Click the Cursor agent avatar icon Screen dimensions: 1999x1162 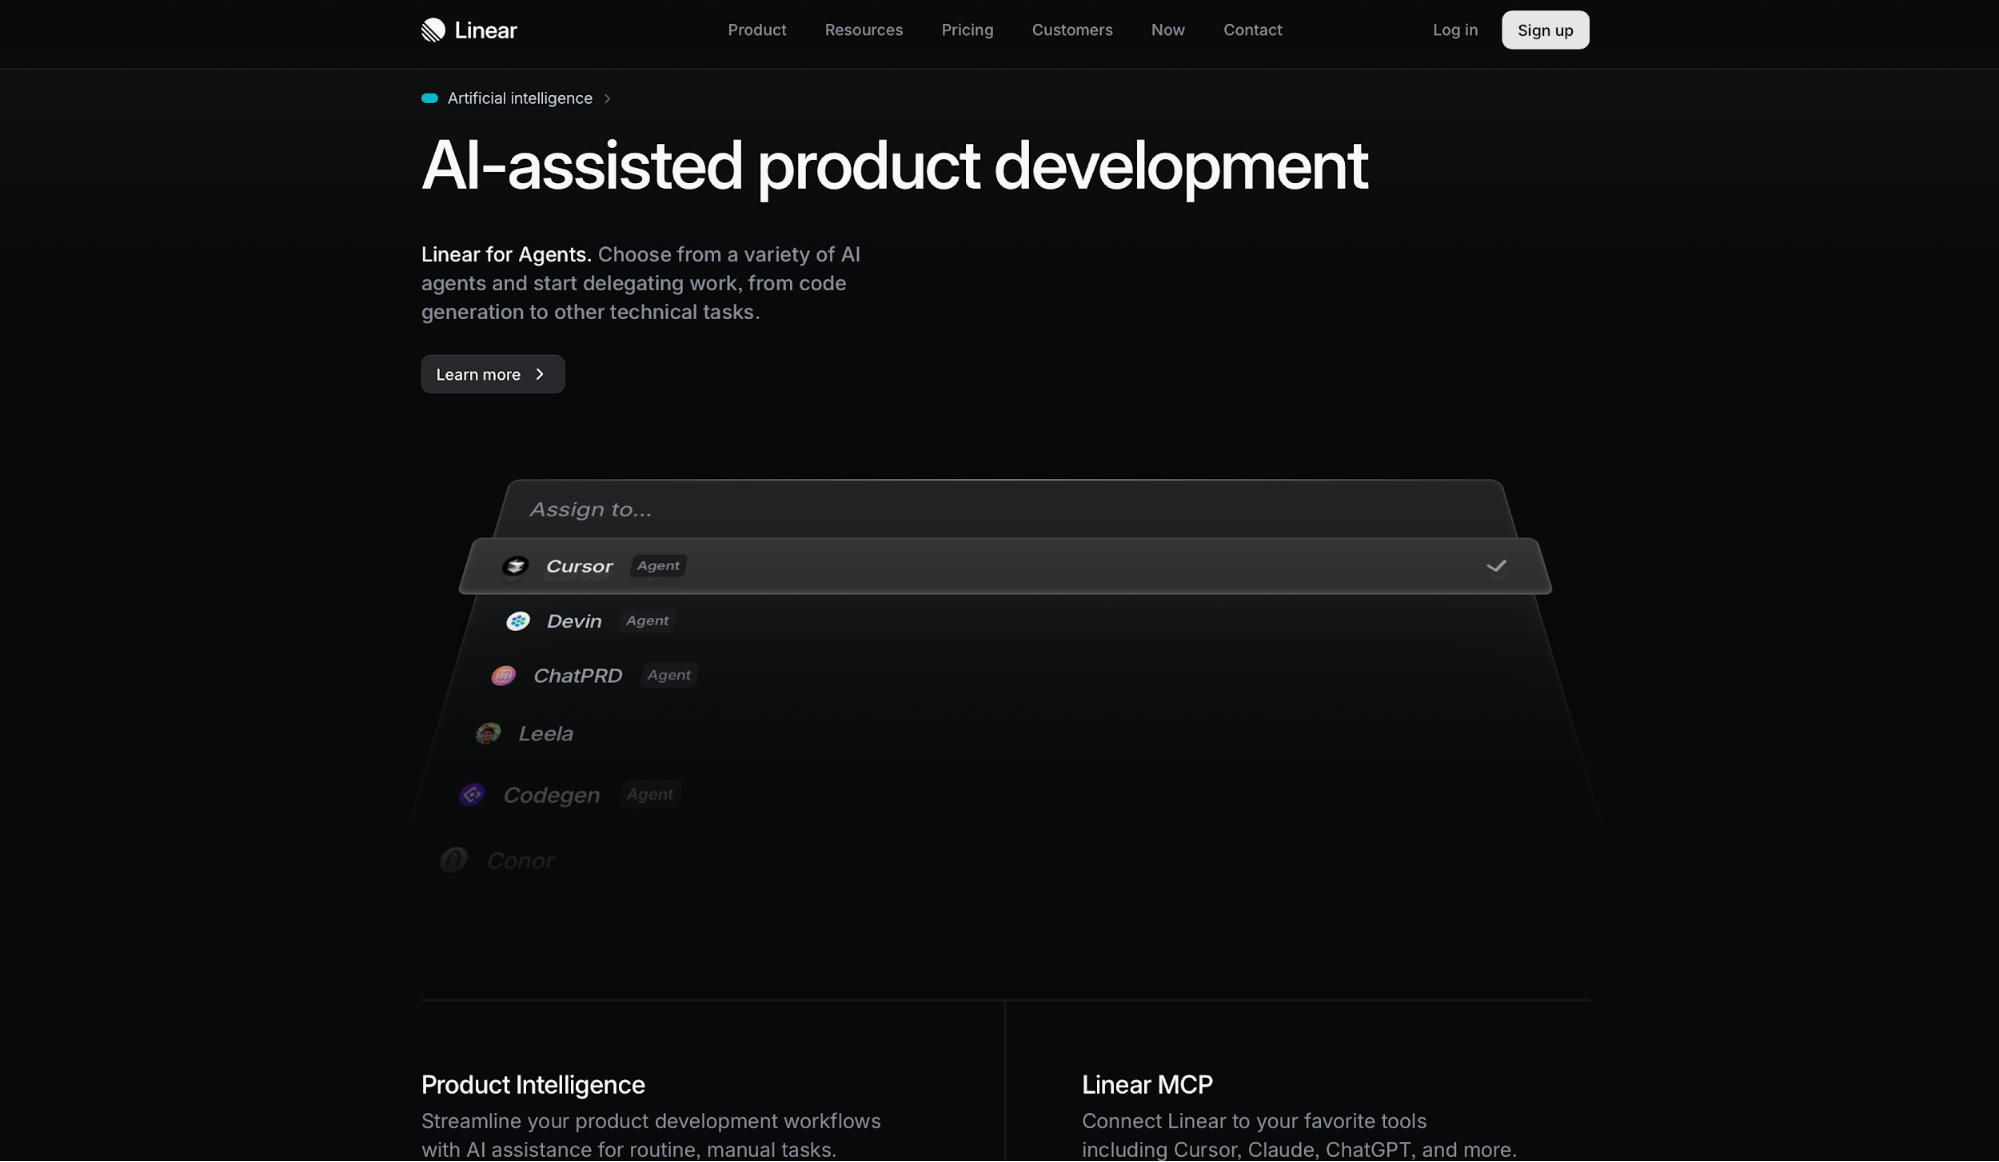point(515,566)
